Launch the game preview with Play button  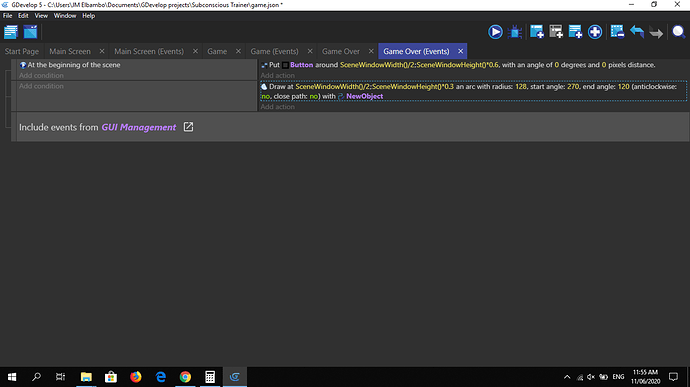tap(495, 32)
